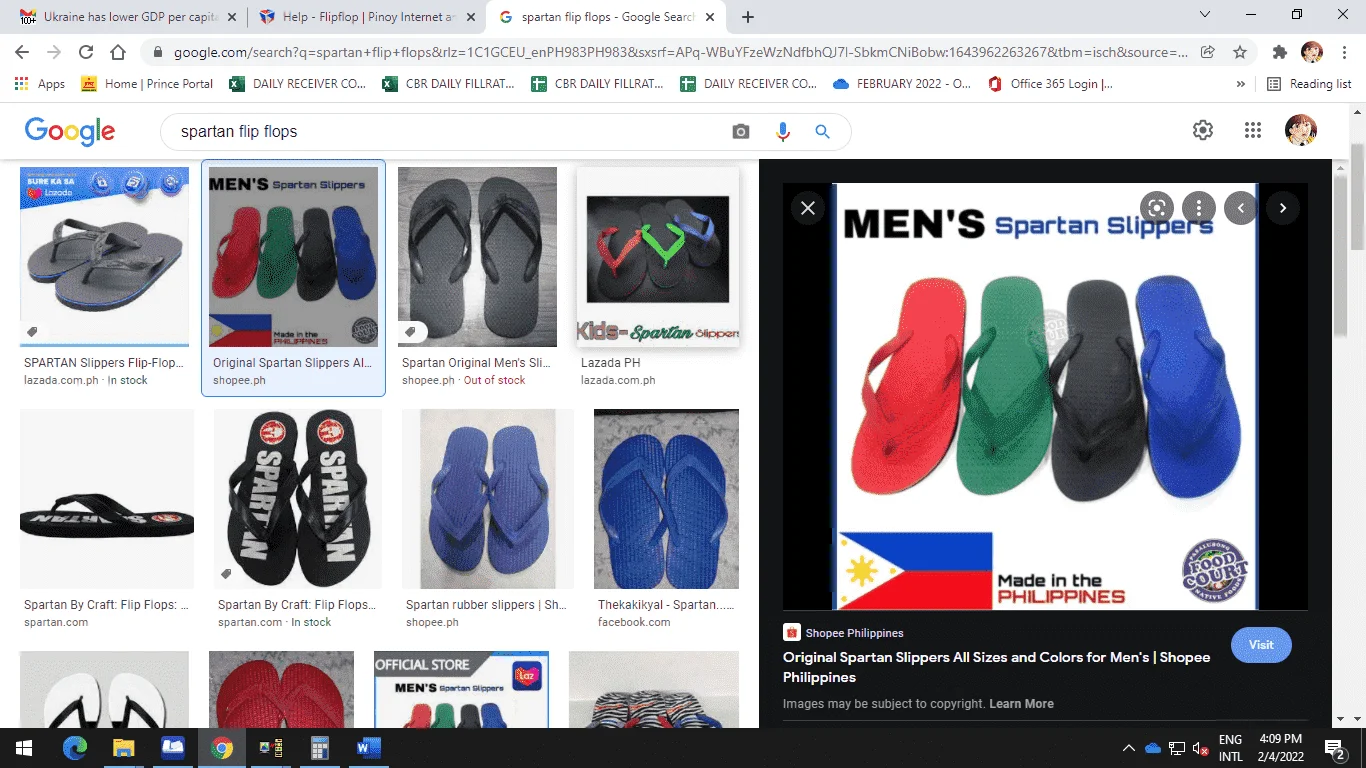The height and width of the screenshot is (768, 1366).
Task: Search by image with the camera icon
Action: (x=741, y=131)
